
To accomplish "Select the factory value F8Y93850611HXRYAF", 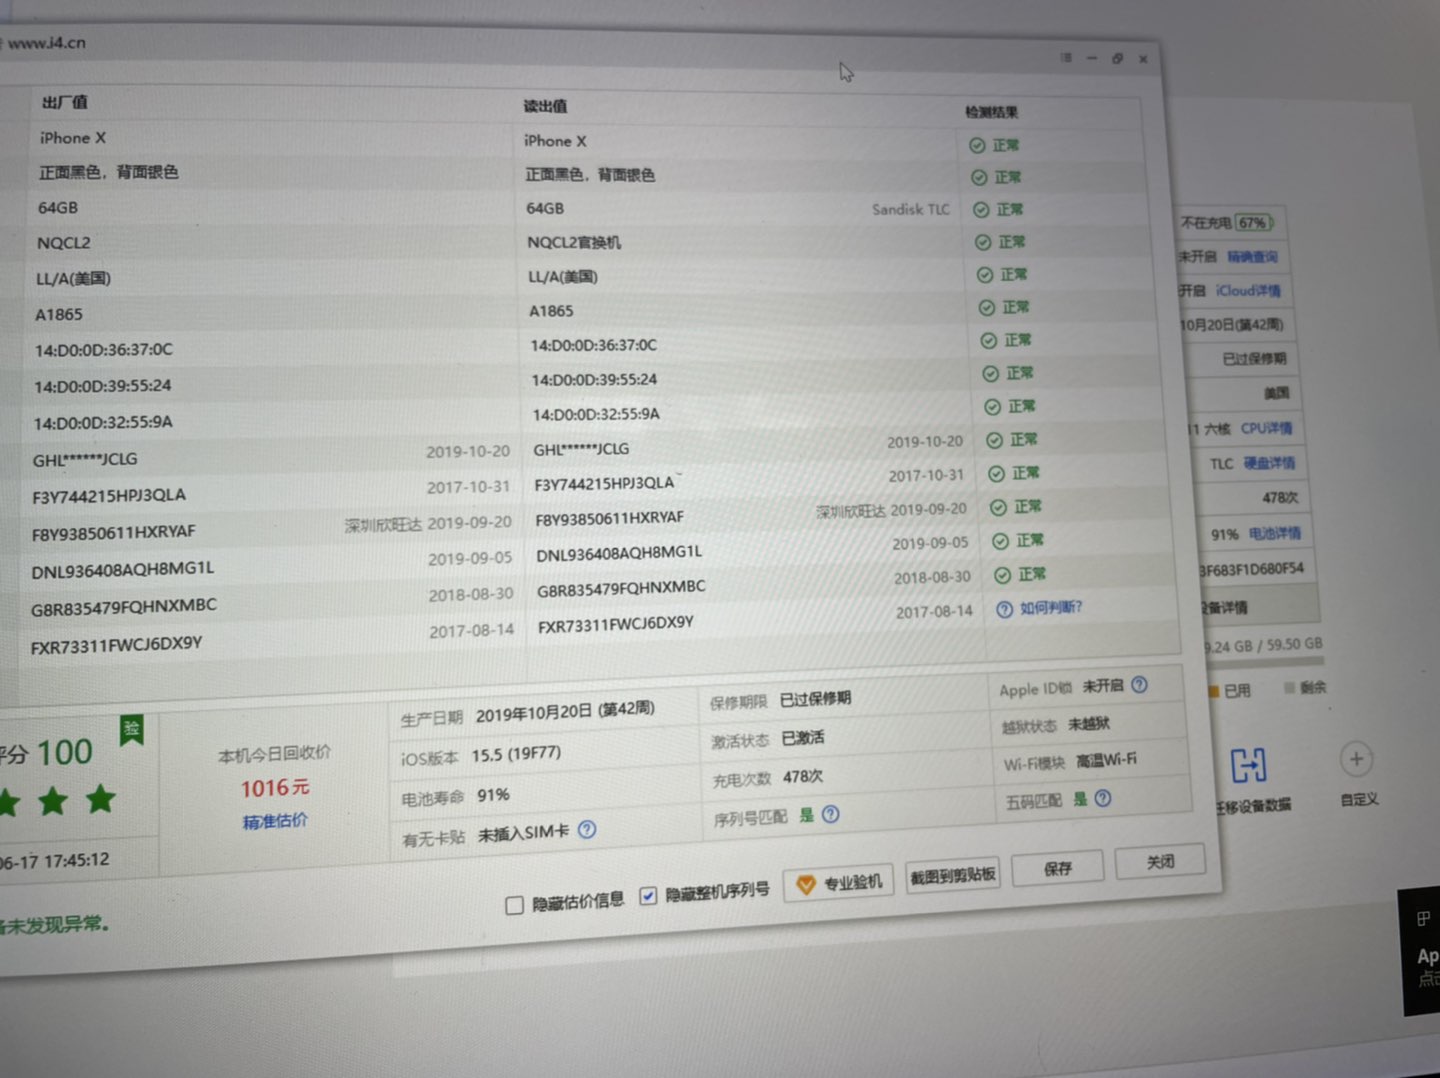I will [x=113, y=533].
